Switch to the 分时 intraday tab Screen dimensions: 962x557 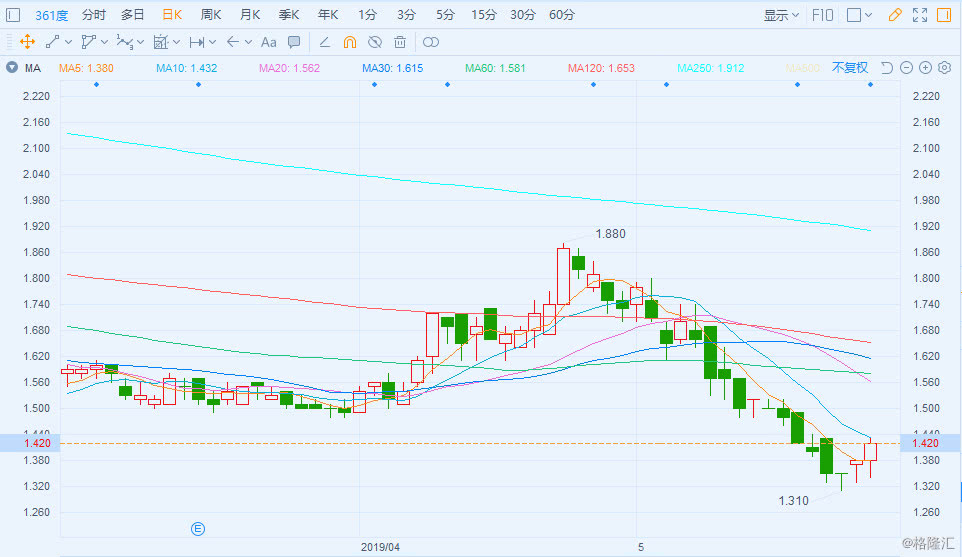click(93, 15)
